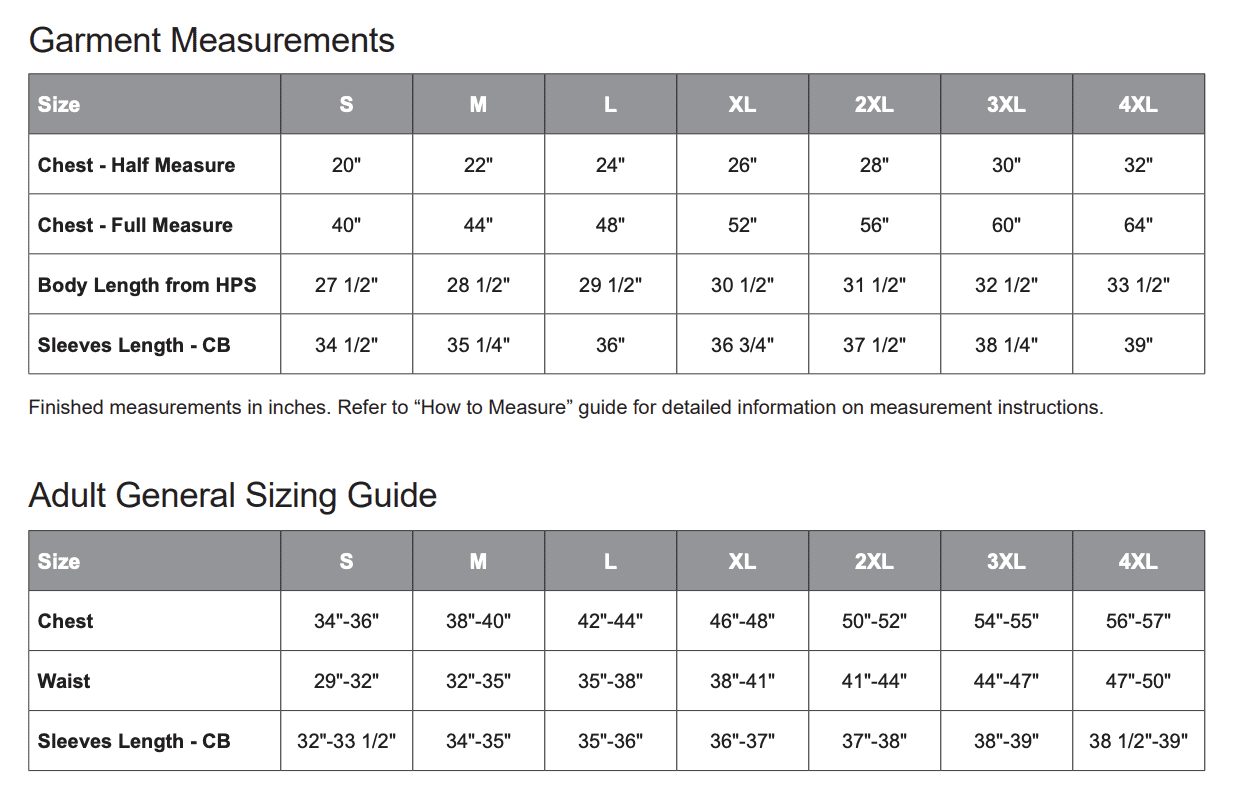Viewport: 1250px width, 804px height.
Task: Select the "Chest - Full Measure" row label
Action: 135,225
